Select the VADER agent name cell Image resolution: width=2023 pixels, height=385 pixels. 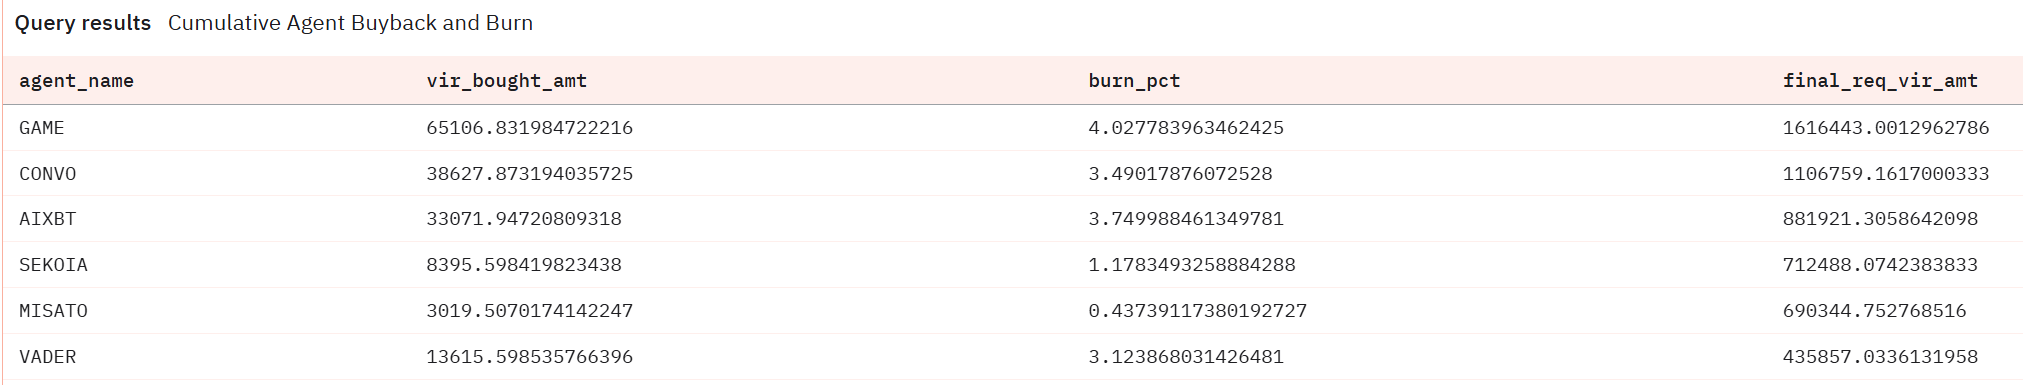(x=48, y=357)
